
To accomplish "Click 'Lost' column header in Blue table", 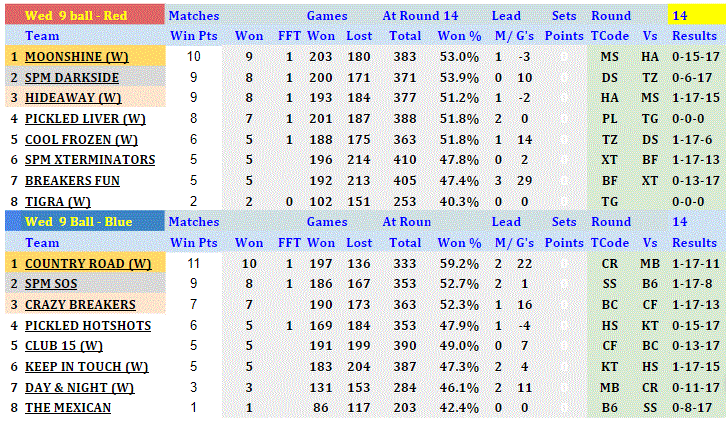I will coord(359,243).
